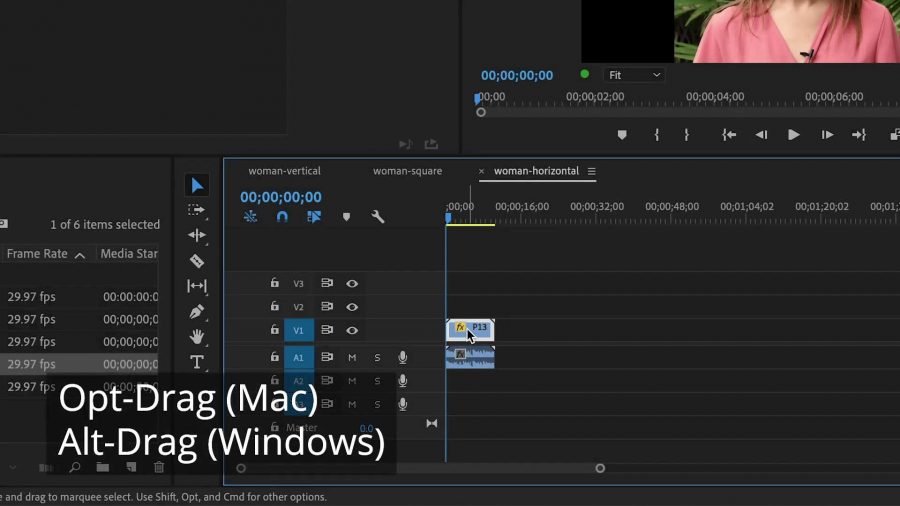The width and height of the screenshot is (900, 506).
Task: Select the Track Select Forward tool
Action: [196, 210]
